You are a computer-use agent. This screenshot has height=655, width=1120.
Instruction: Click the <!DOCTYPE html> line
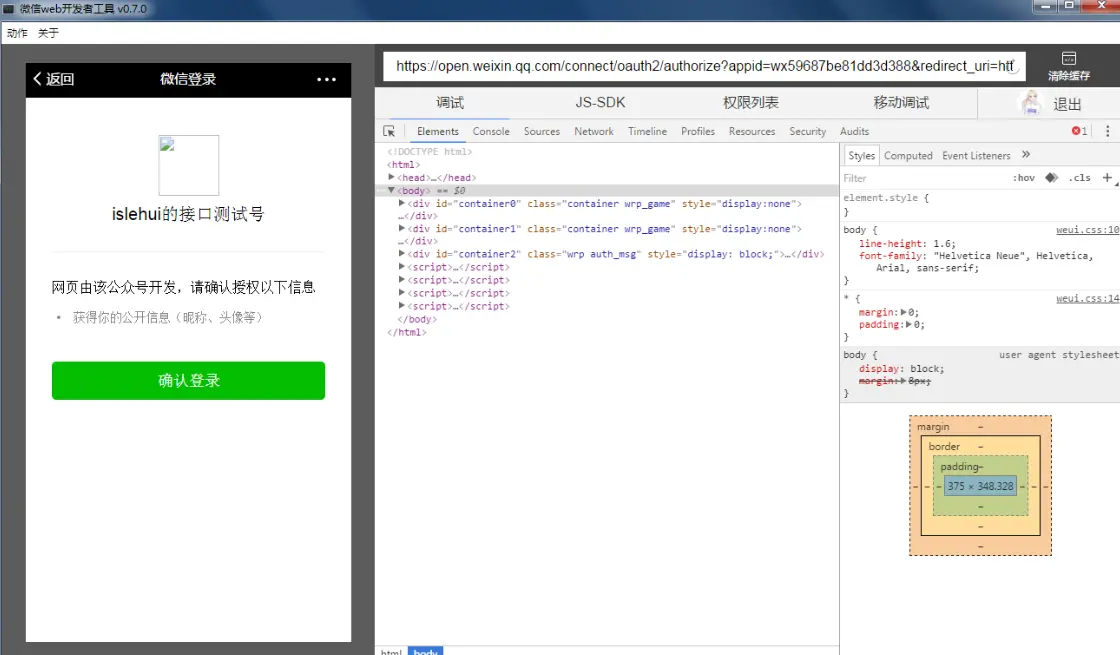click(429, 151)
